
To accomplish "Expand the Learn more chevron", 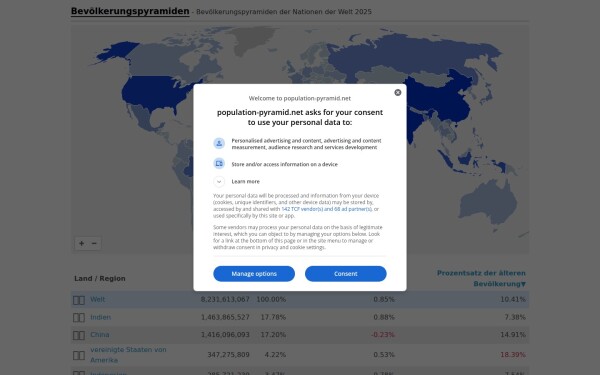I will 219,181.
